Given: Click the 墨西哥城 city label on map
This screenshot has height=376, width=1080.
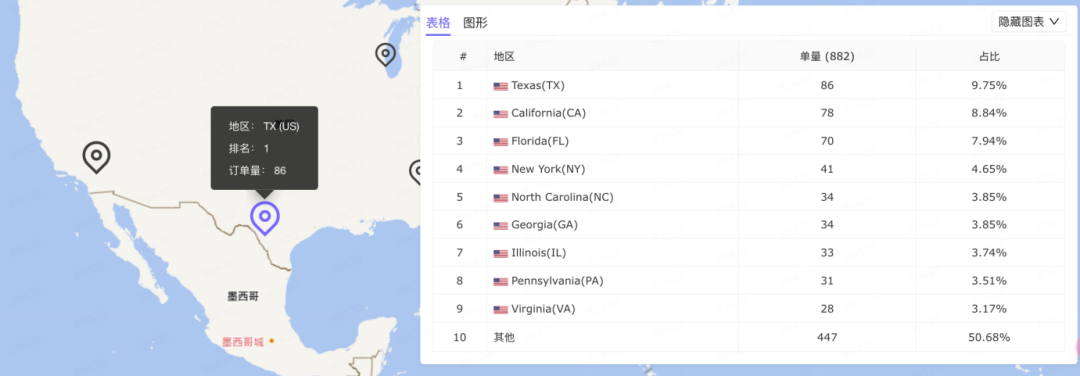Looking at the screenshot, I should (243, 342).
